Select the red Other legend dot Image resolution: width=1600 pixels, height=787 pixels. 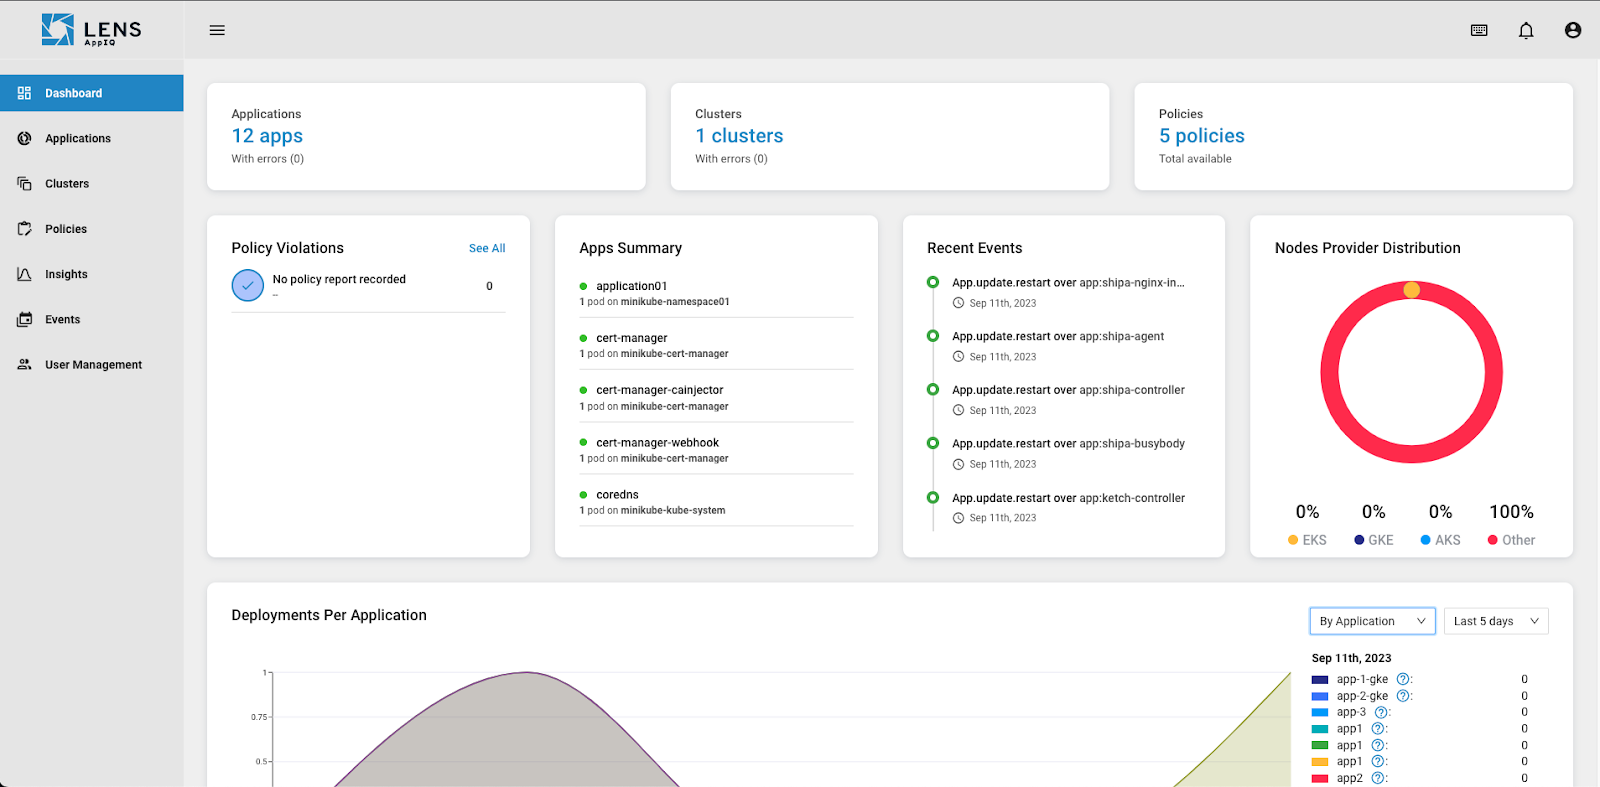point(1493,540)
